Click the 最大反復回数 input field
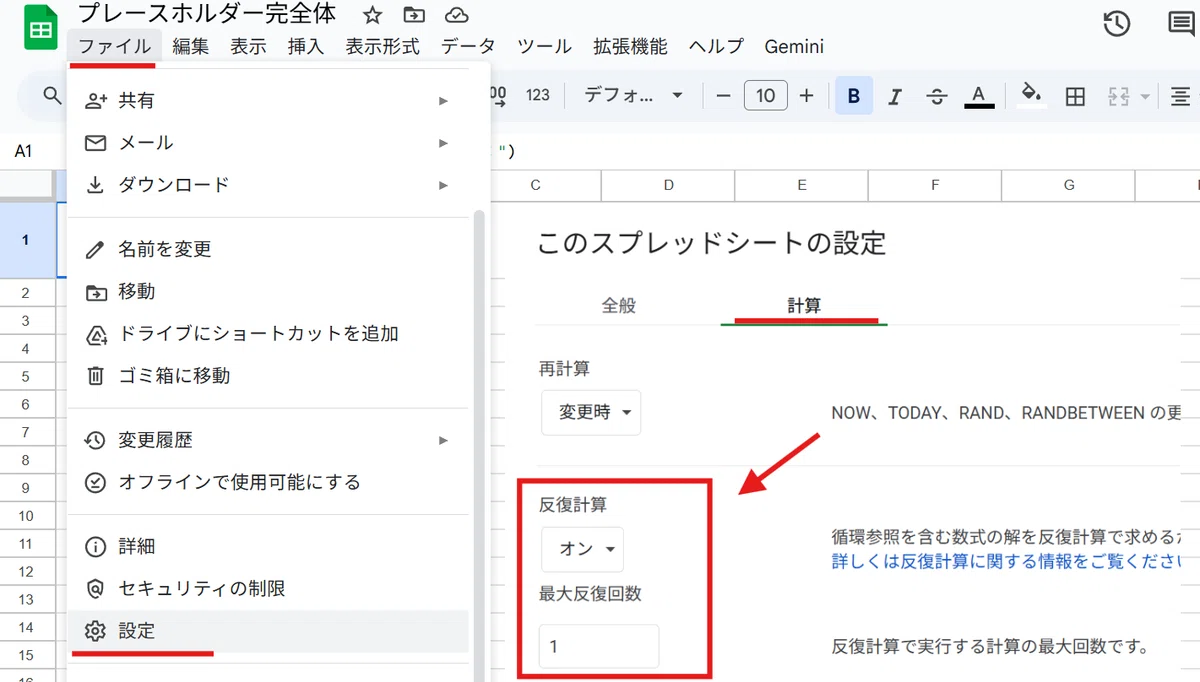1200x682 pixels. click(x=599, y=646)
